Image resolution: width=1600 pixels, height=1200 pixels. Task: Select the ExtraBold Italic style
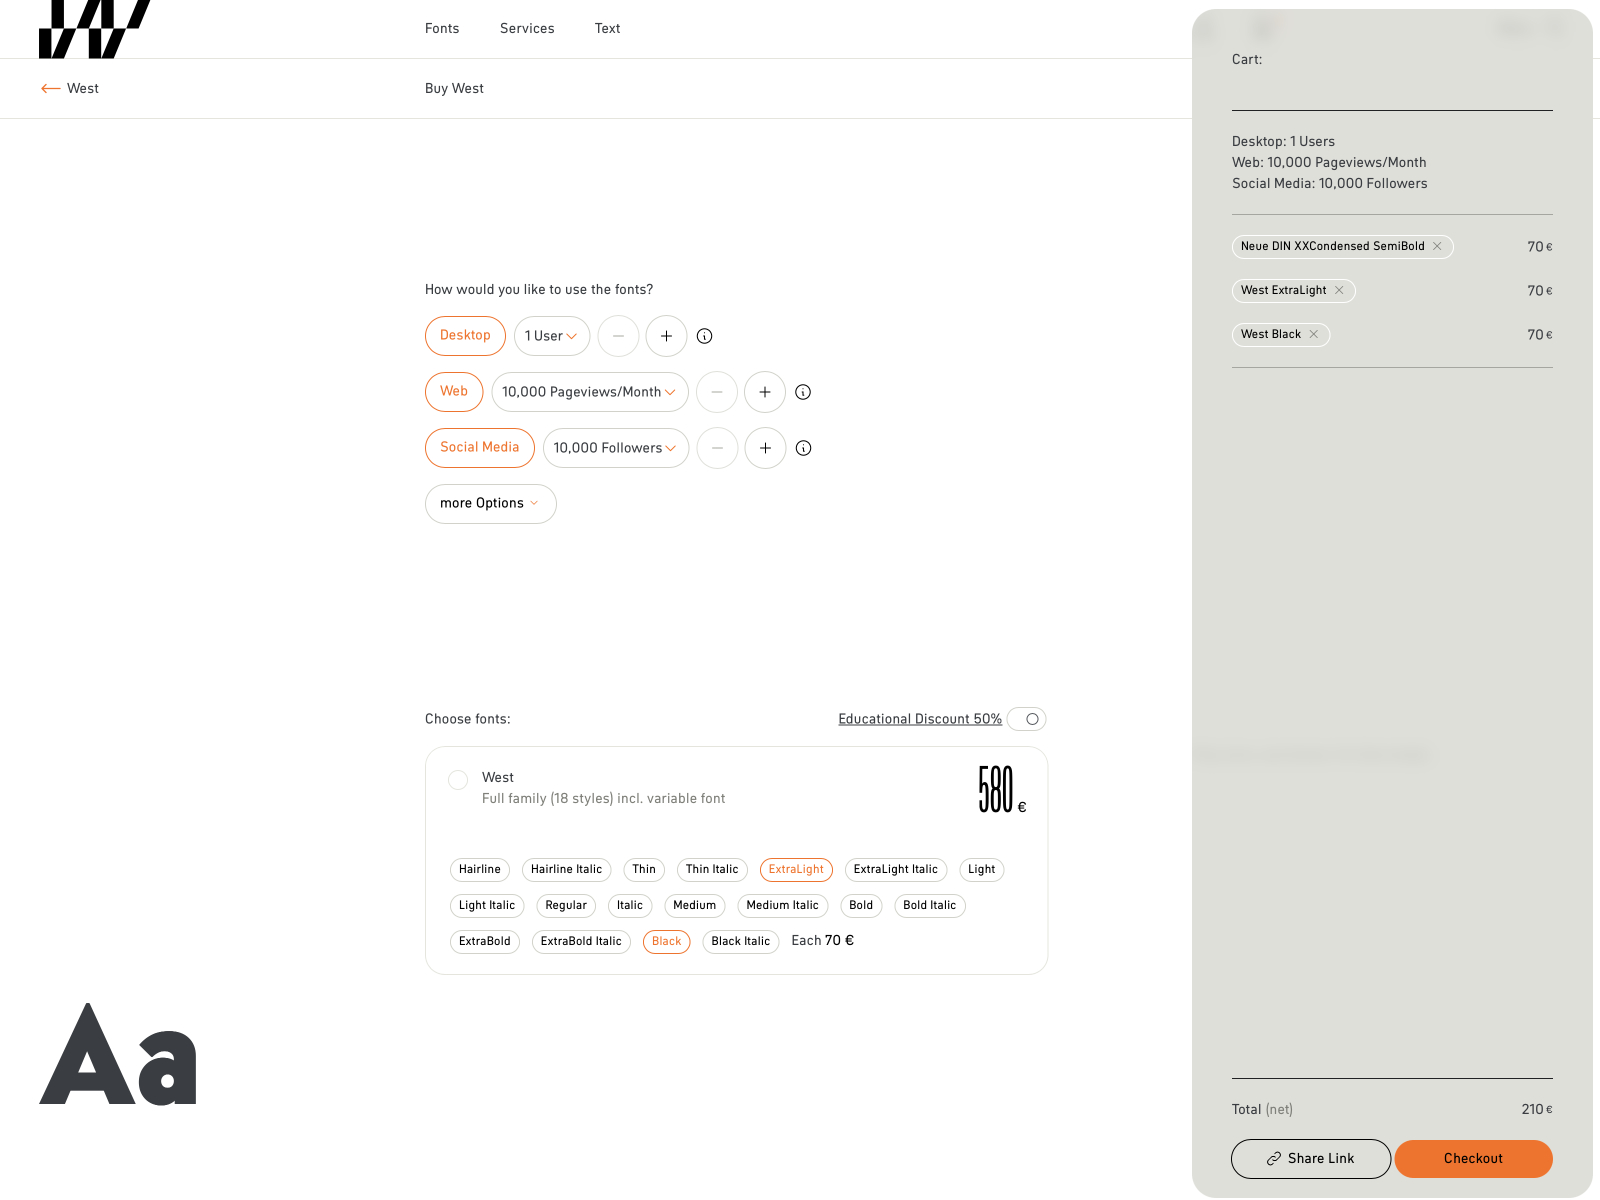tap(581, 942)
